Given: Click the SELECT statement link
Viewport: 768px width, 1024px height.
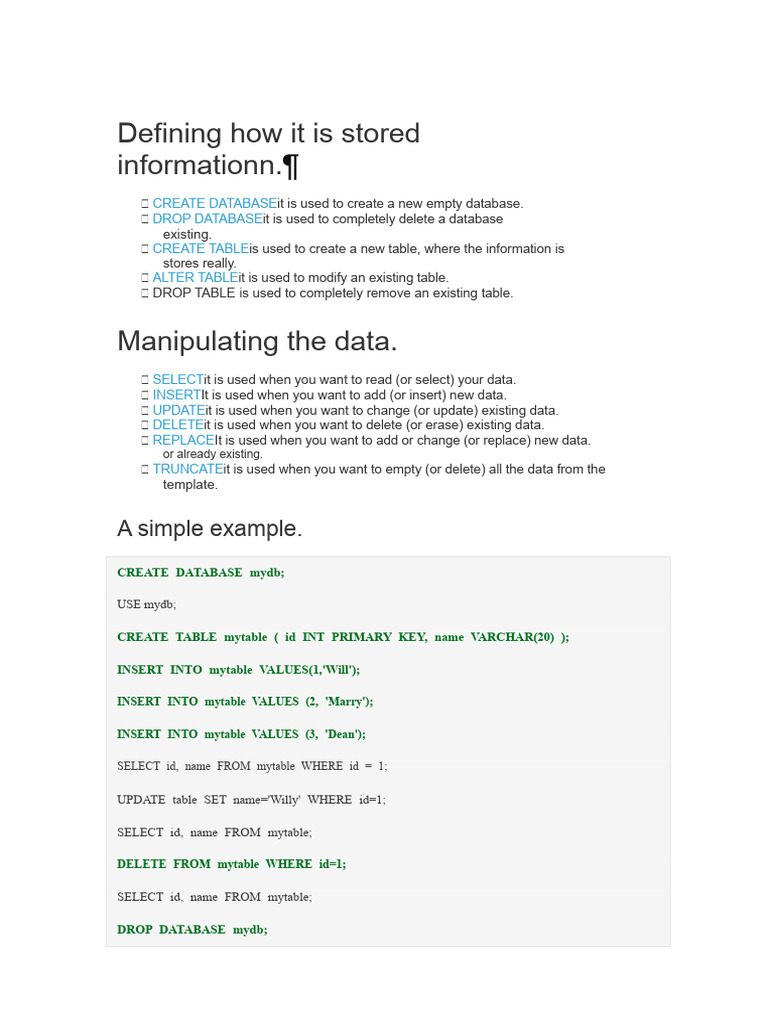Looking at the screenshot, I should click(177, 380).
